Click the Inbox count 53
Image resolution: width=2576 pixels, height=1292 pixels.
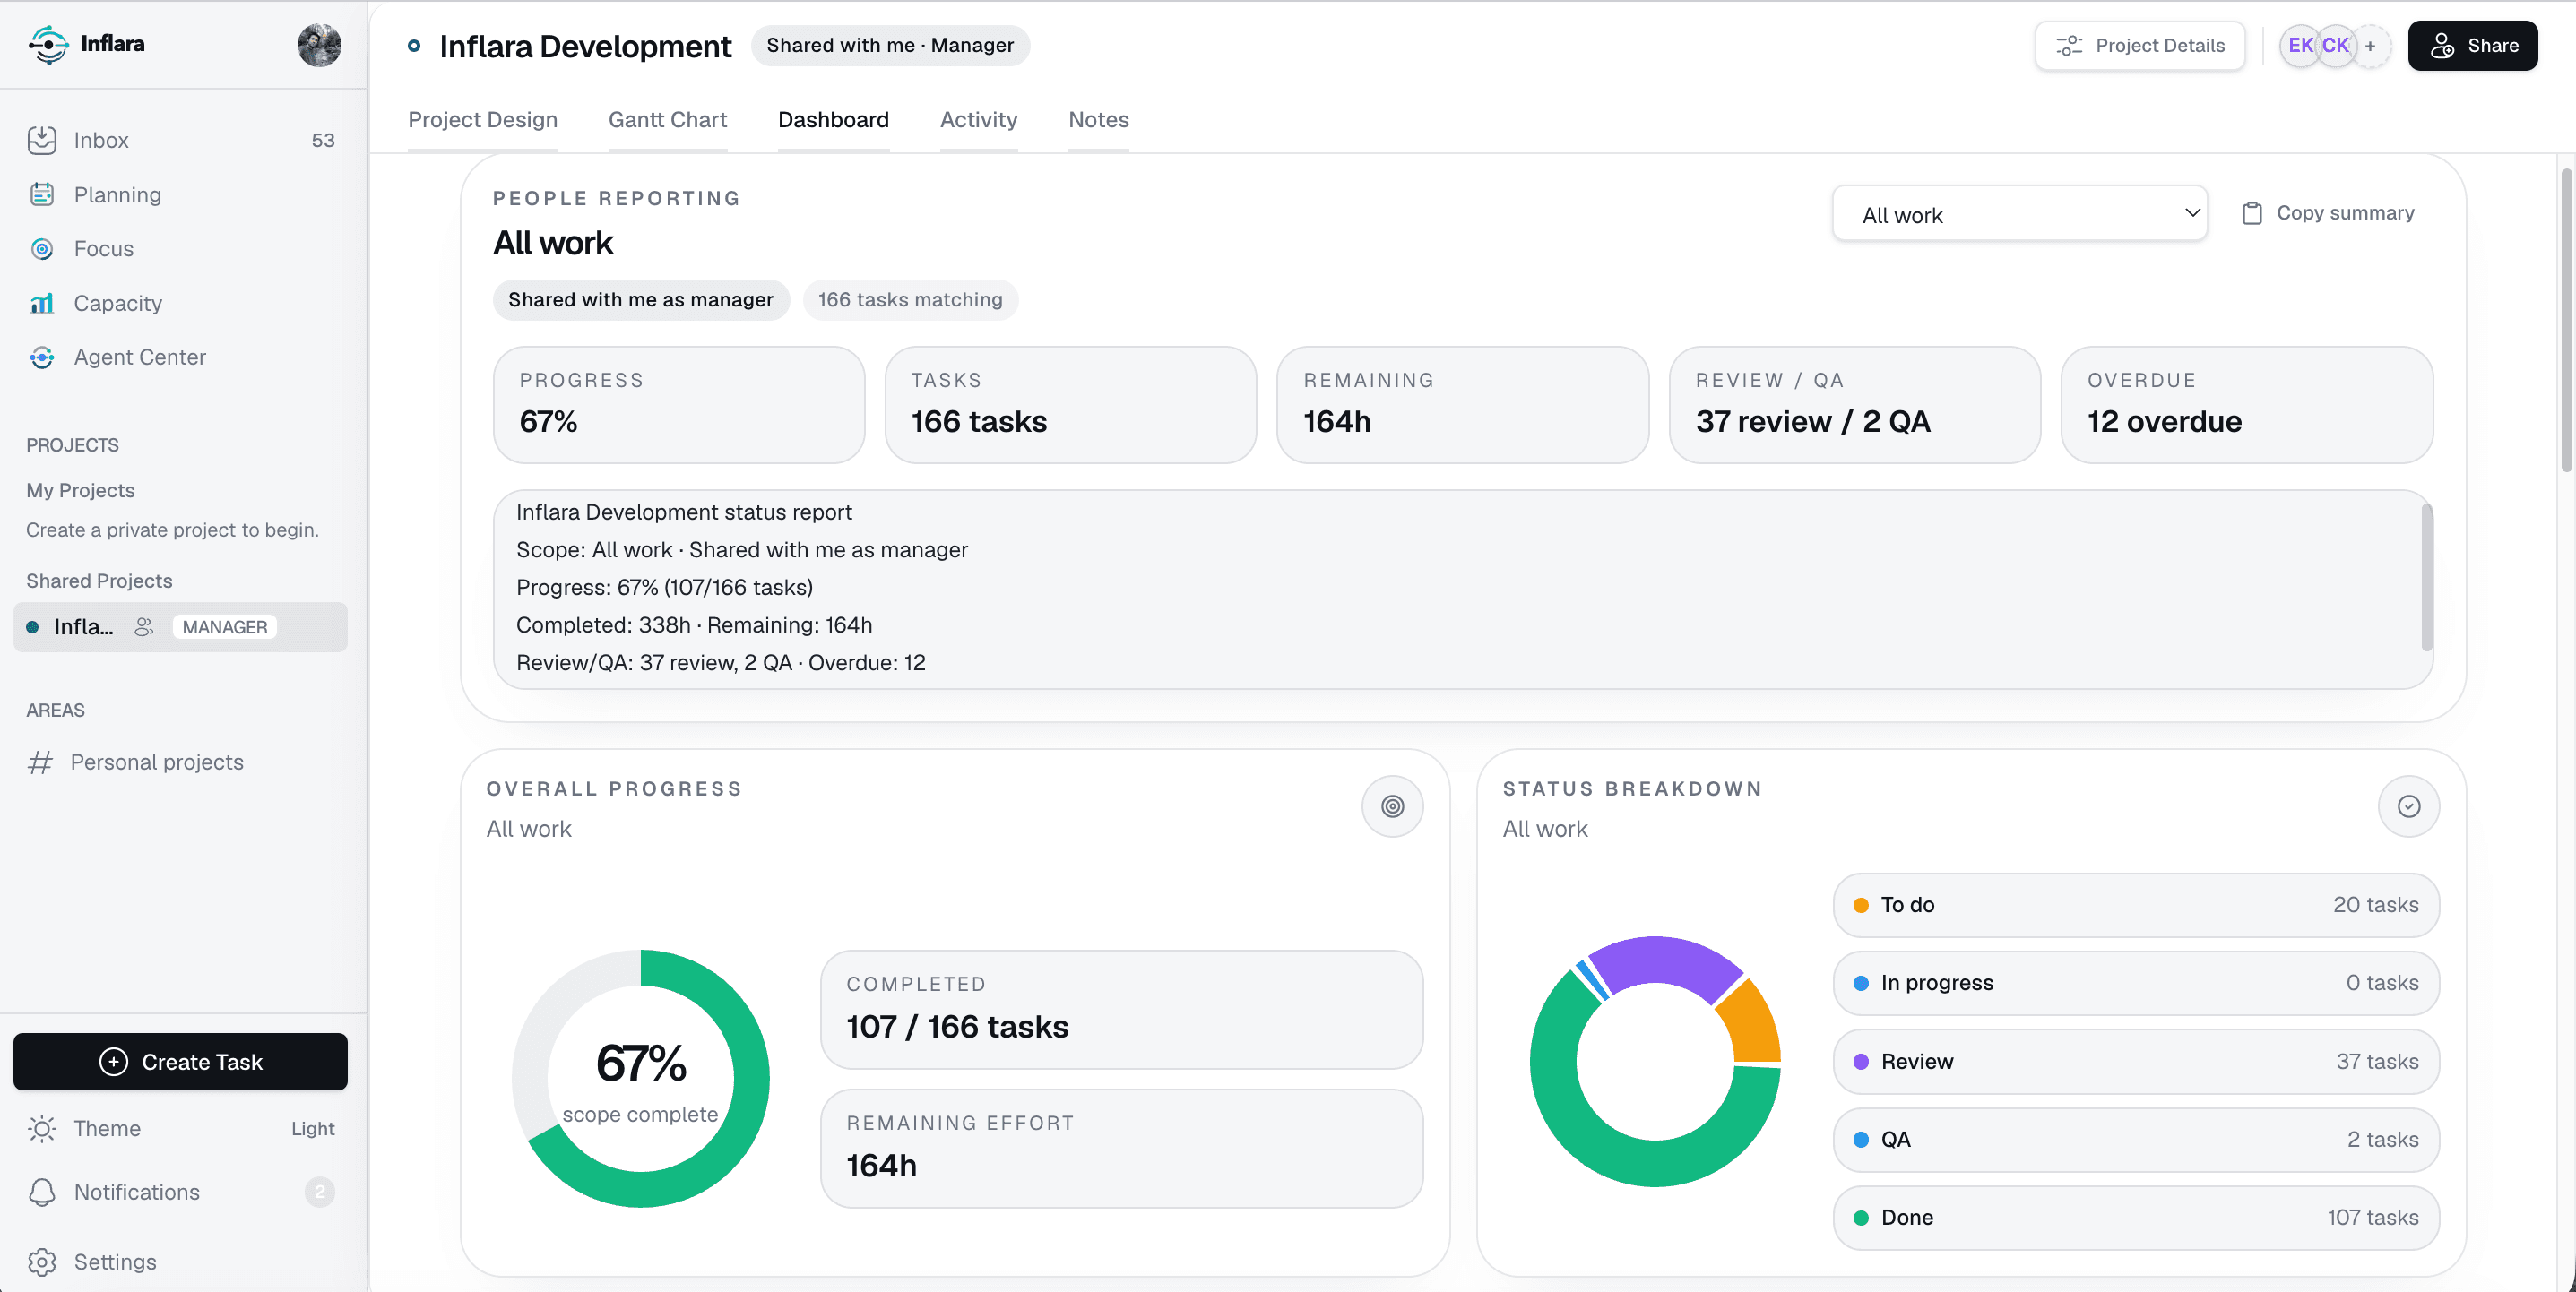[323, 140]
